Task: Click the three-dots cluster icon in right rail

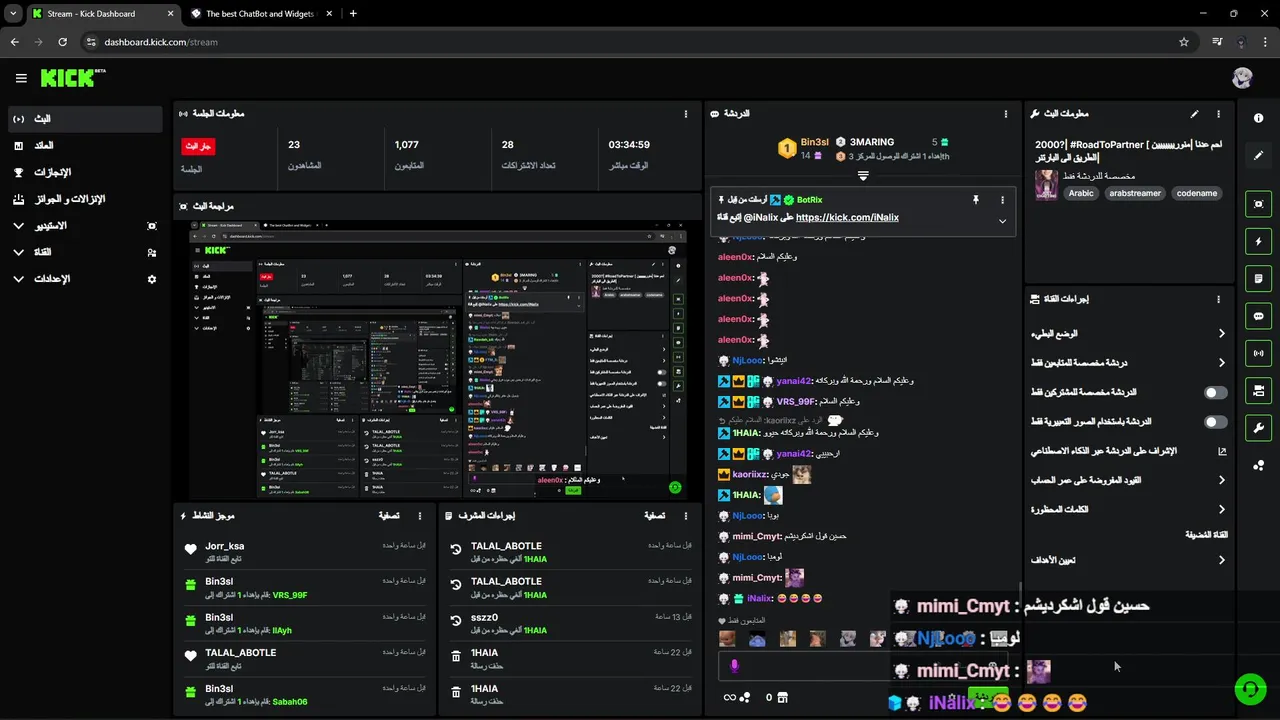Action: point(1258,465)
